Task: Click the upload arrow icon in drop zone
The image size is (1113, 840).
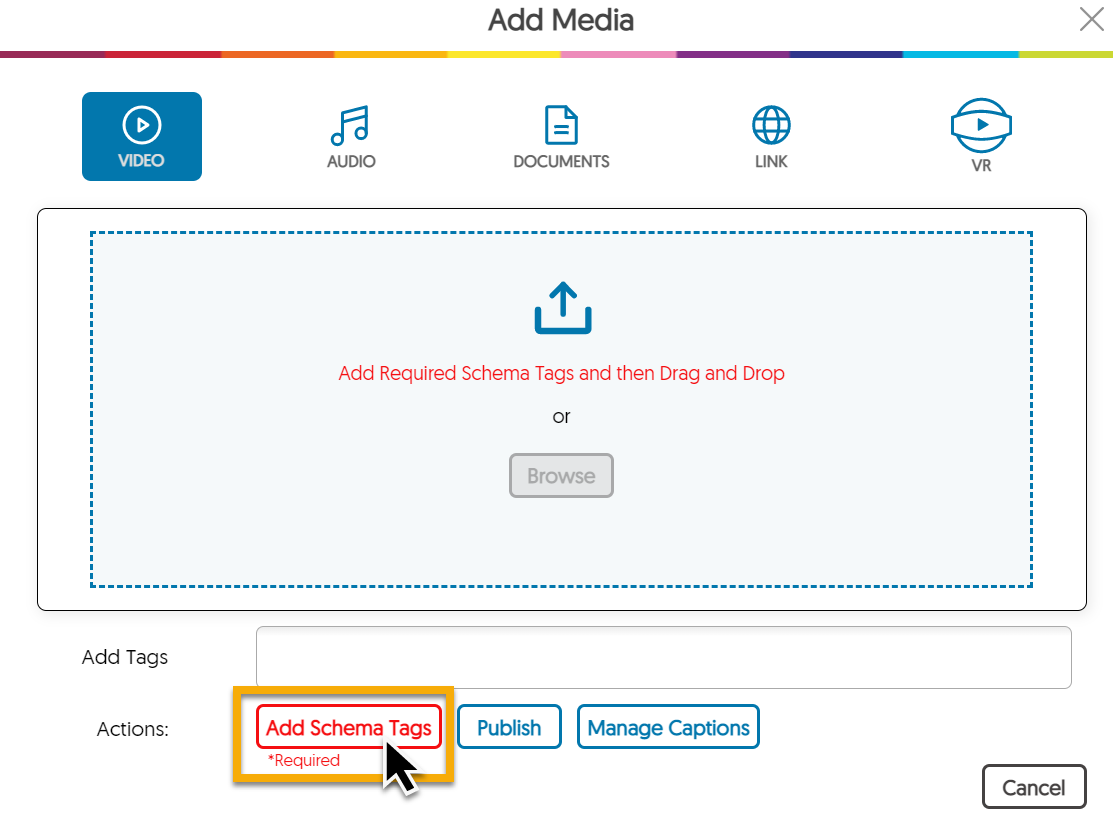Action: (x=562, y=308)
